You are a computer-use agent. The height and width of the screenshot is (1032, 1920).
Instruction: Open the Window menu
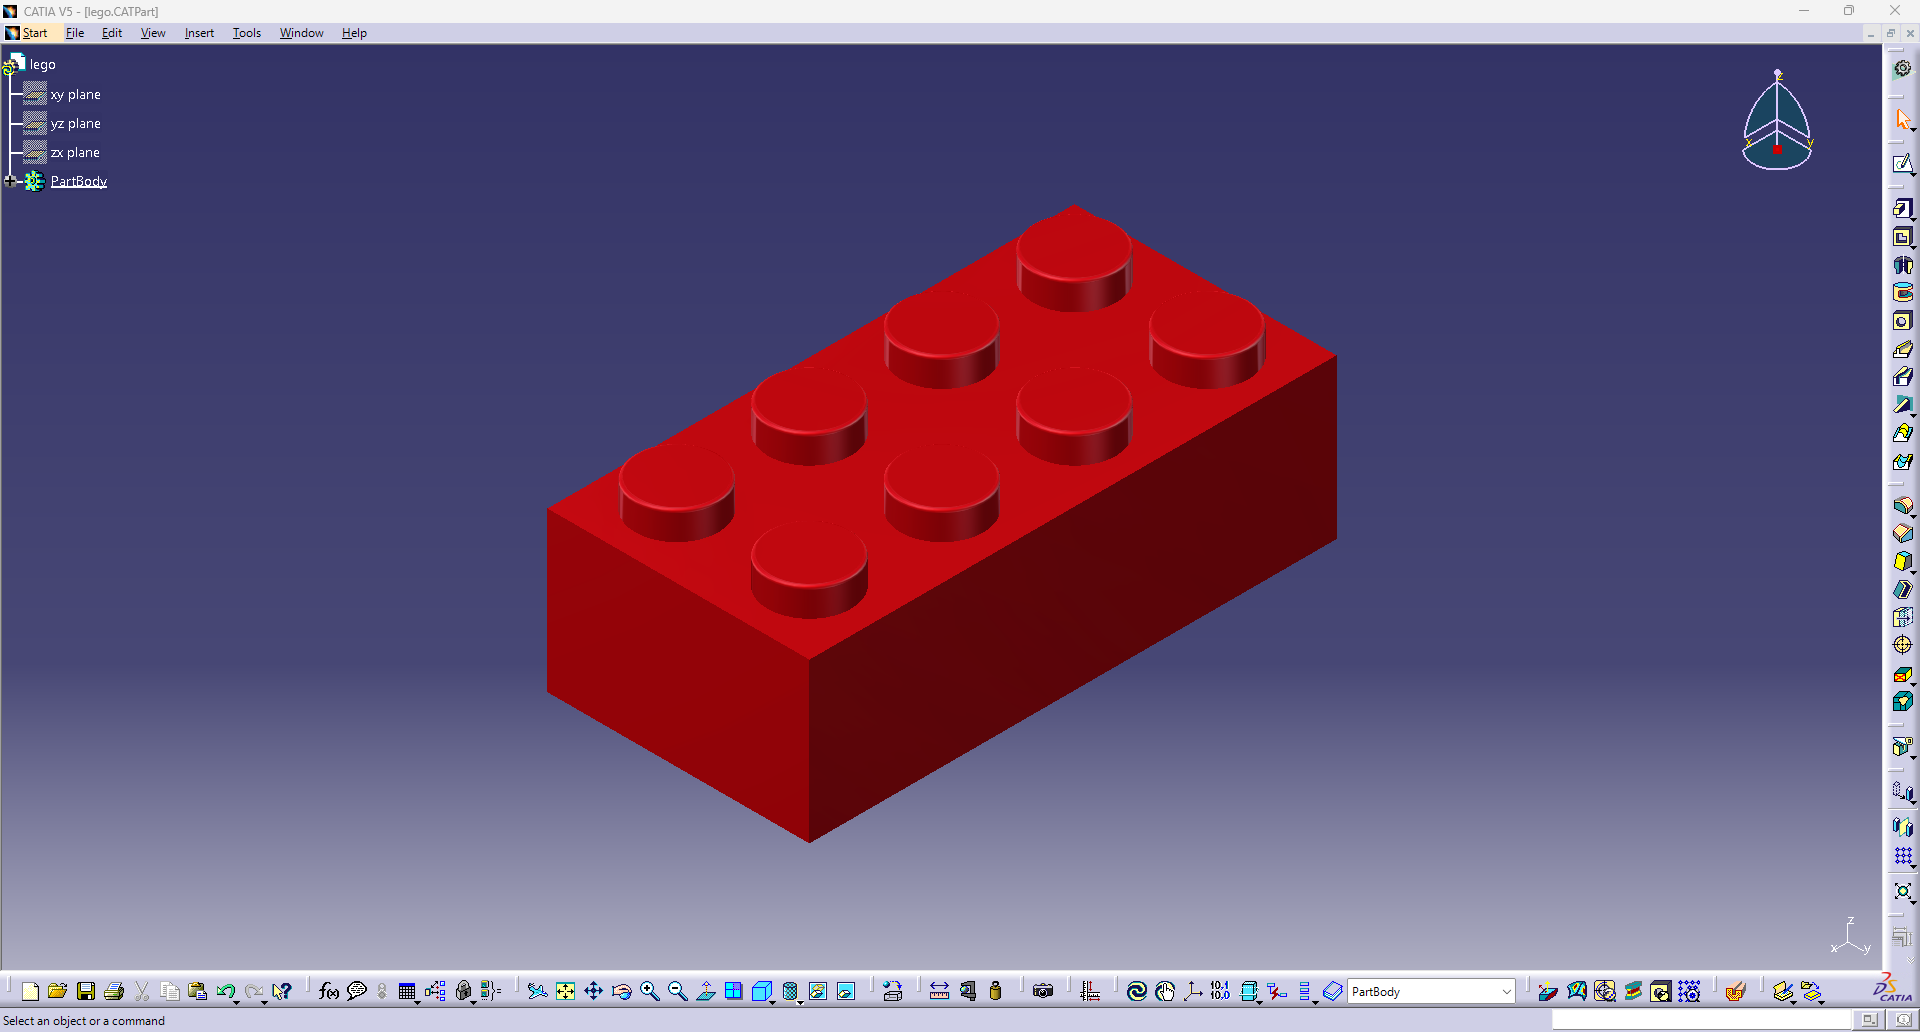pos(301,33)
